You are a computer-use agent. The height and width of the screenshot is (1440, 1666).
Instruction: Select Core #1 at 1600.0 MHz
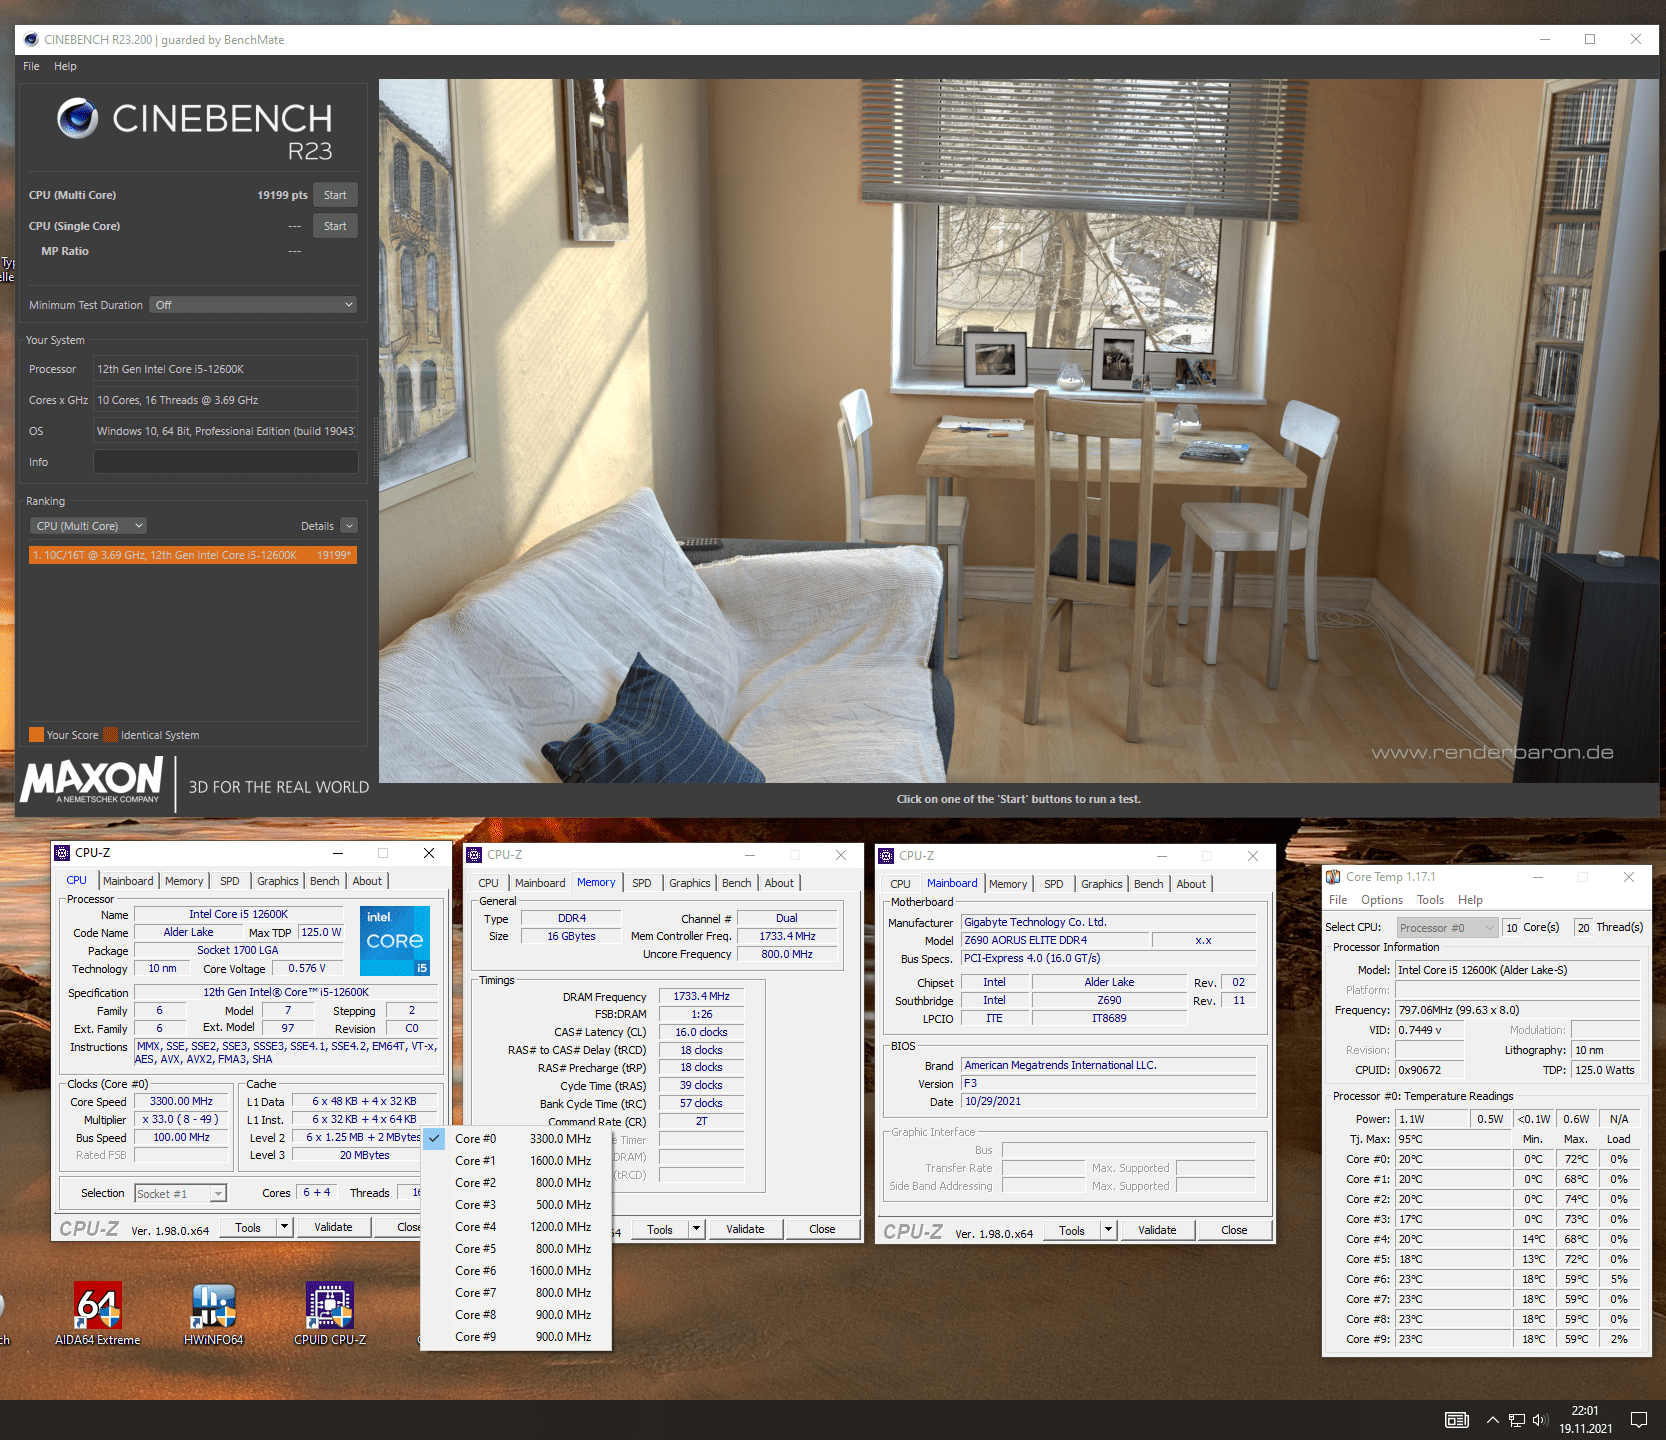pyautogui.click(x=517, y=1161)
